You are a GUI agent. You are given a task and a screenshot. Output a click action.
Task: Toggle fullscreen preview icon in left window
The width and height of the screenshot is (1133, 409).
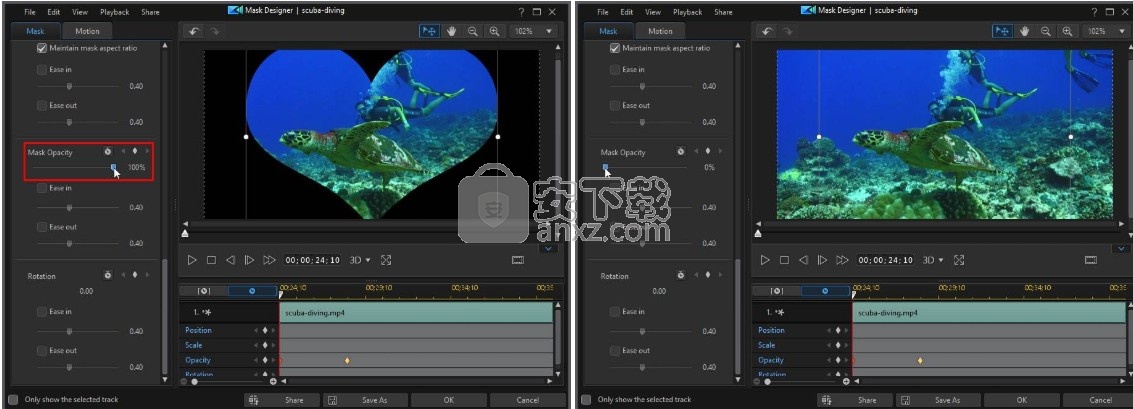[386, 260]
